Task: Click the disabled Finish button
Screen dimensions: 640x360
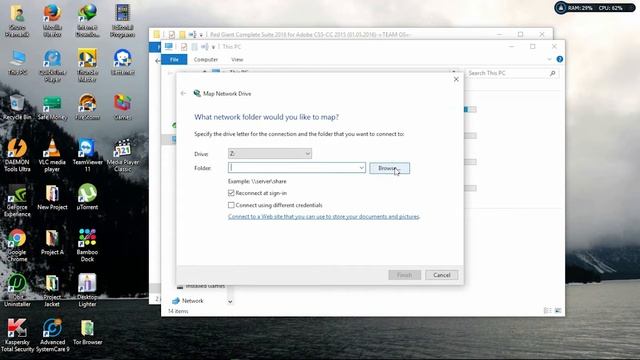Action: click(404, 275)
